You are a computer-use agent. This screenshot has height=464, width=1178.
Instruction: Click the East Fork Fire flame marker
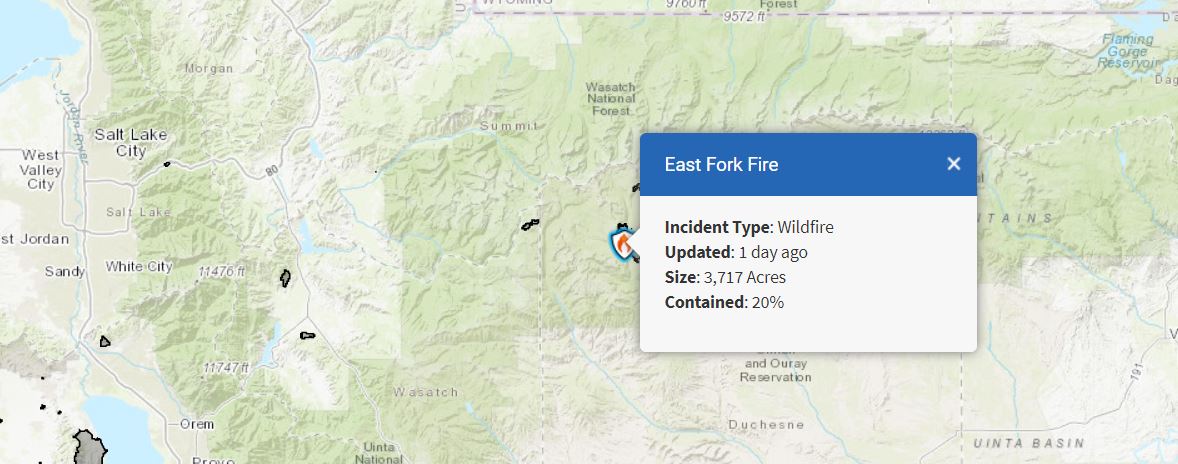623,243
